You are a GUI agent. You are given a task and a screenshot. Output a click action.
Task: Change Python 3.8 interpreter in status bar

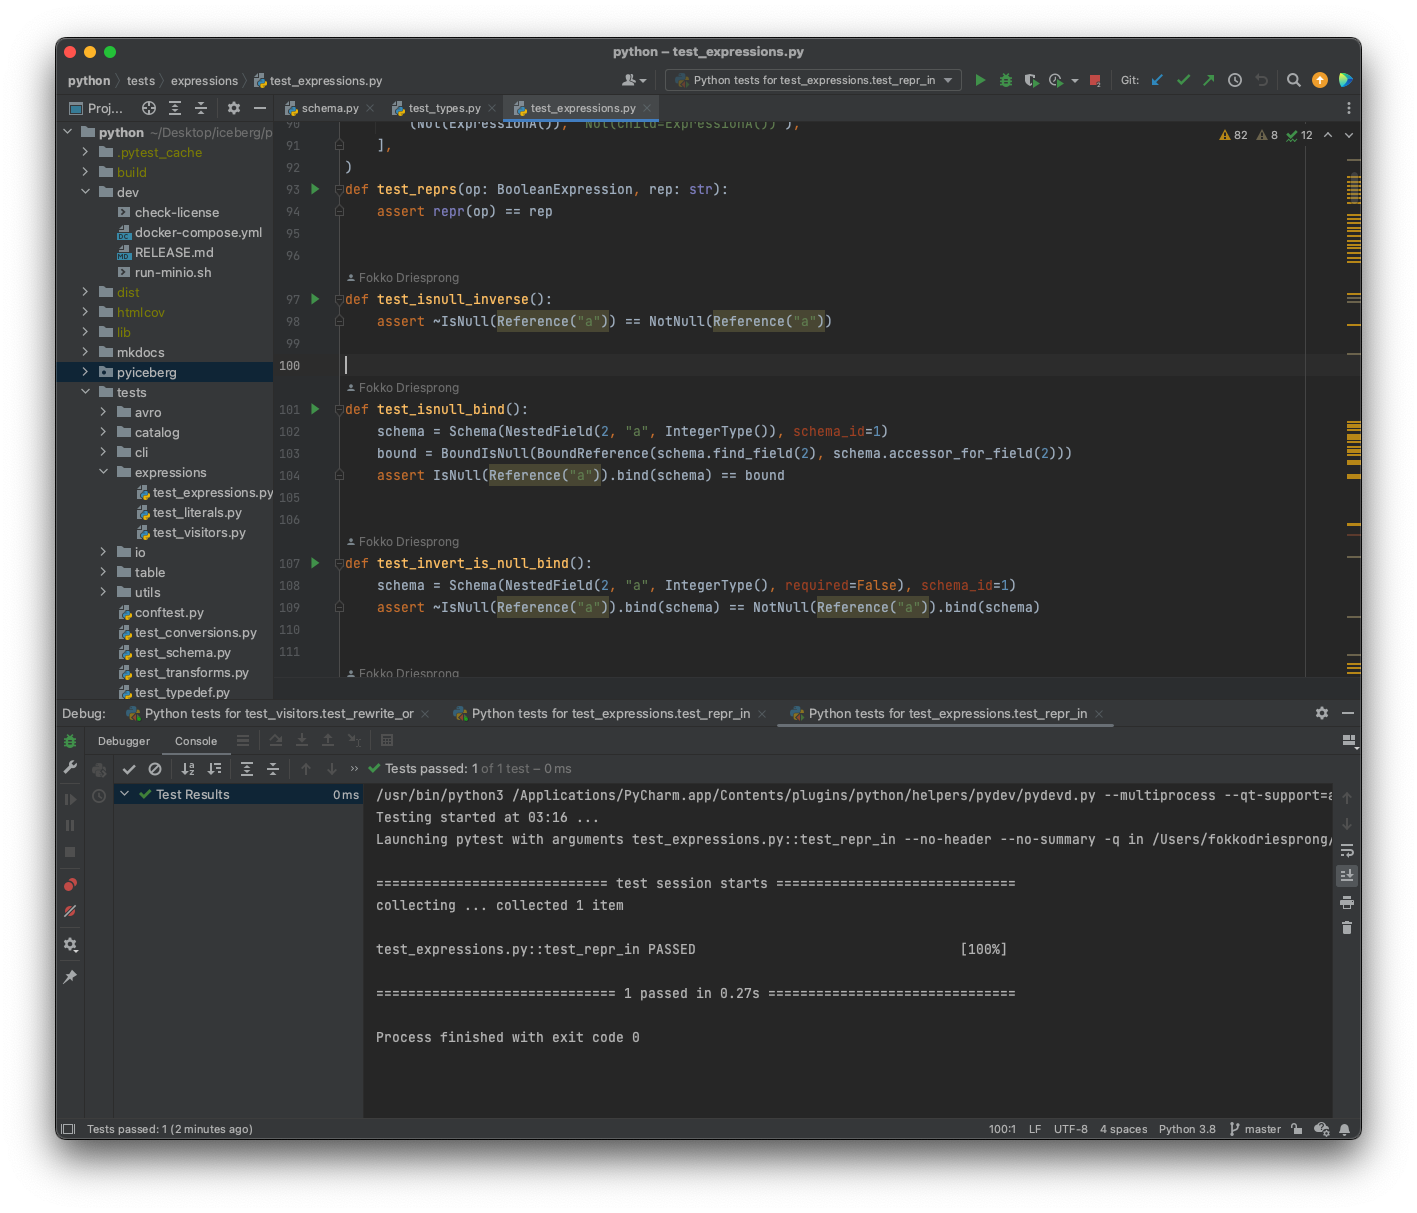1187,1129
